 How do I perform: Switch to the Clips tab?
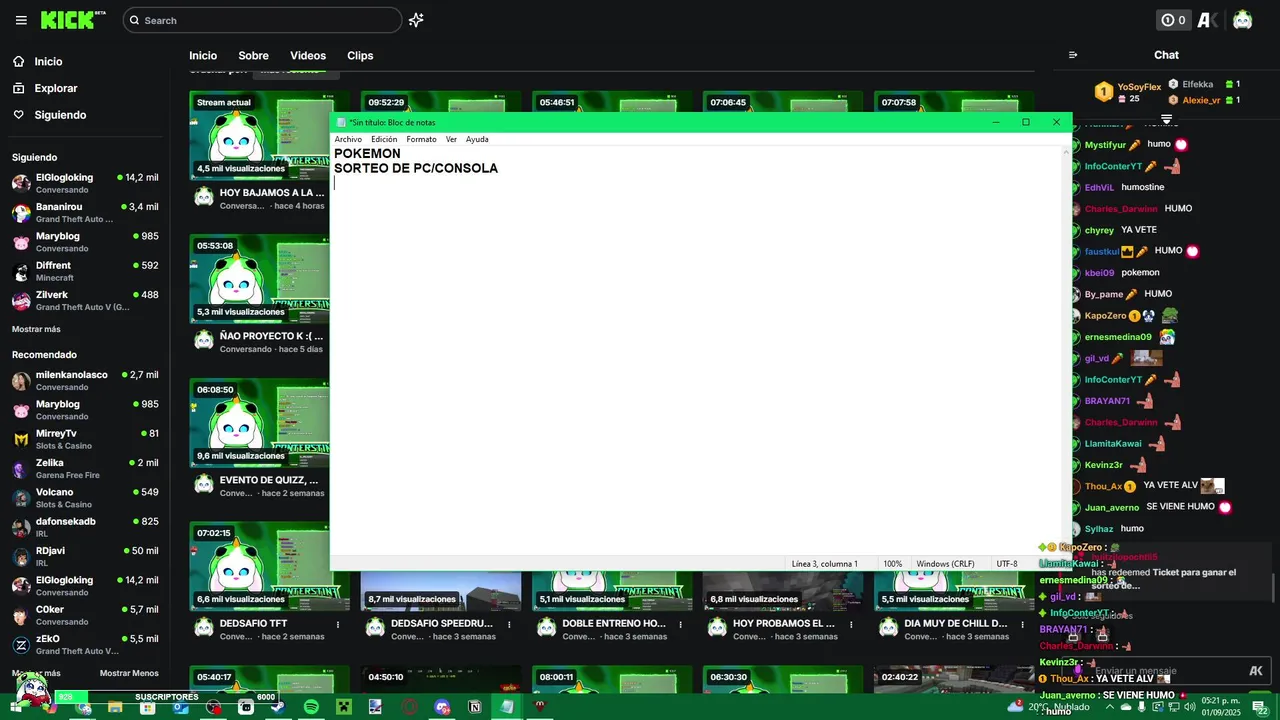pyautogui.click(x=360, y=56)
